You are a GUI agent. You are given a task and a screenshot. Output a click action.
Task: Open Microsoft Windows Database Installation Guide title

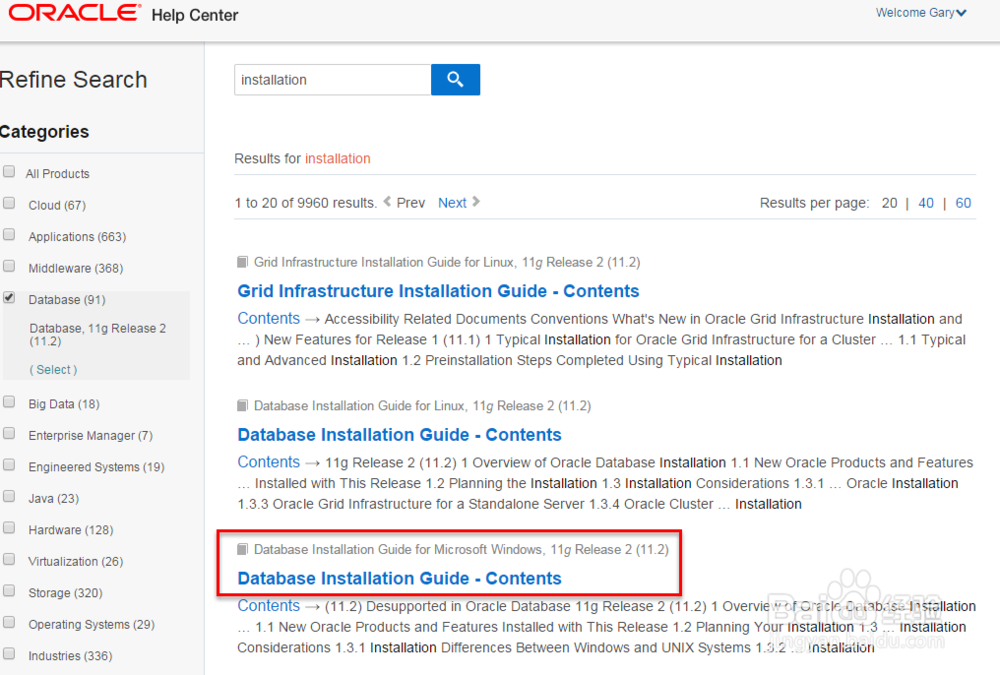(x=399, y=578)
